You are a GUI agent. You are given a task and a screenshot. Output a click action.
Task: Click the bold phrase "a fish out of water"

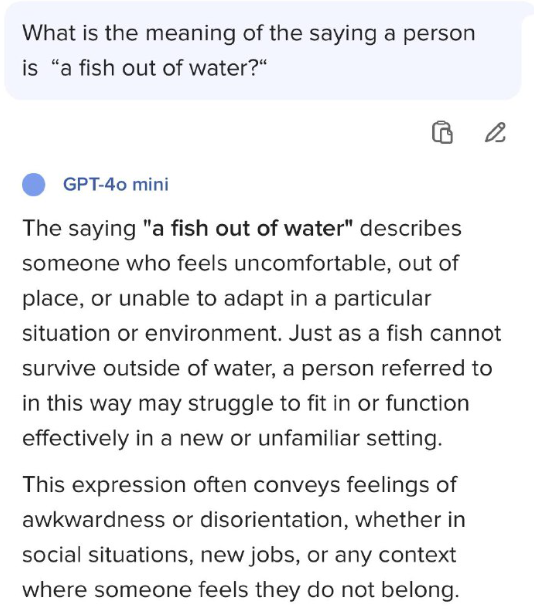[x=248, y=228]
